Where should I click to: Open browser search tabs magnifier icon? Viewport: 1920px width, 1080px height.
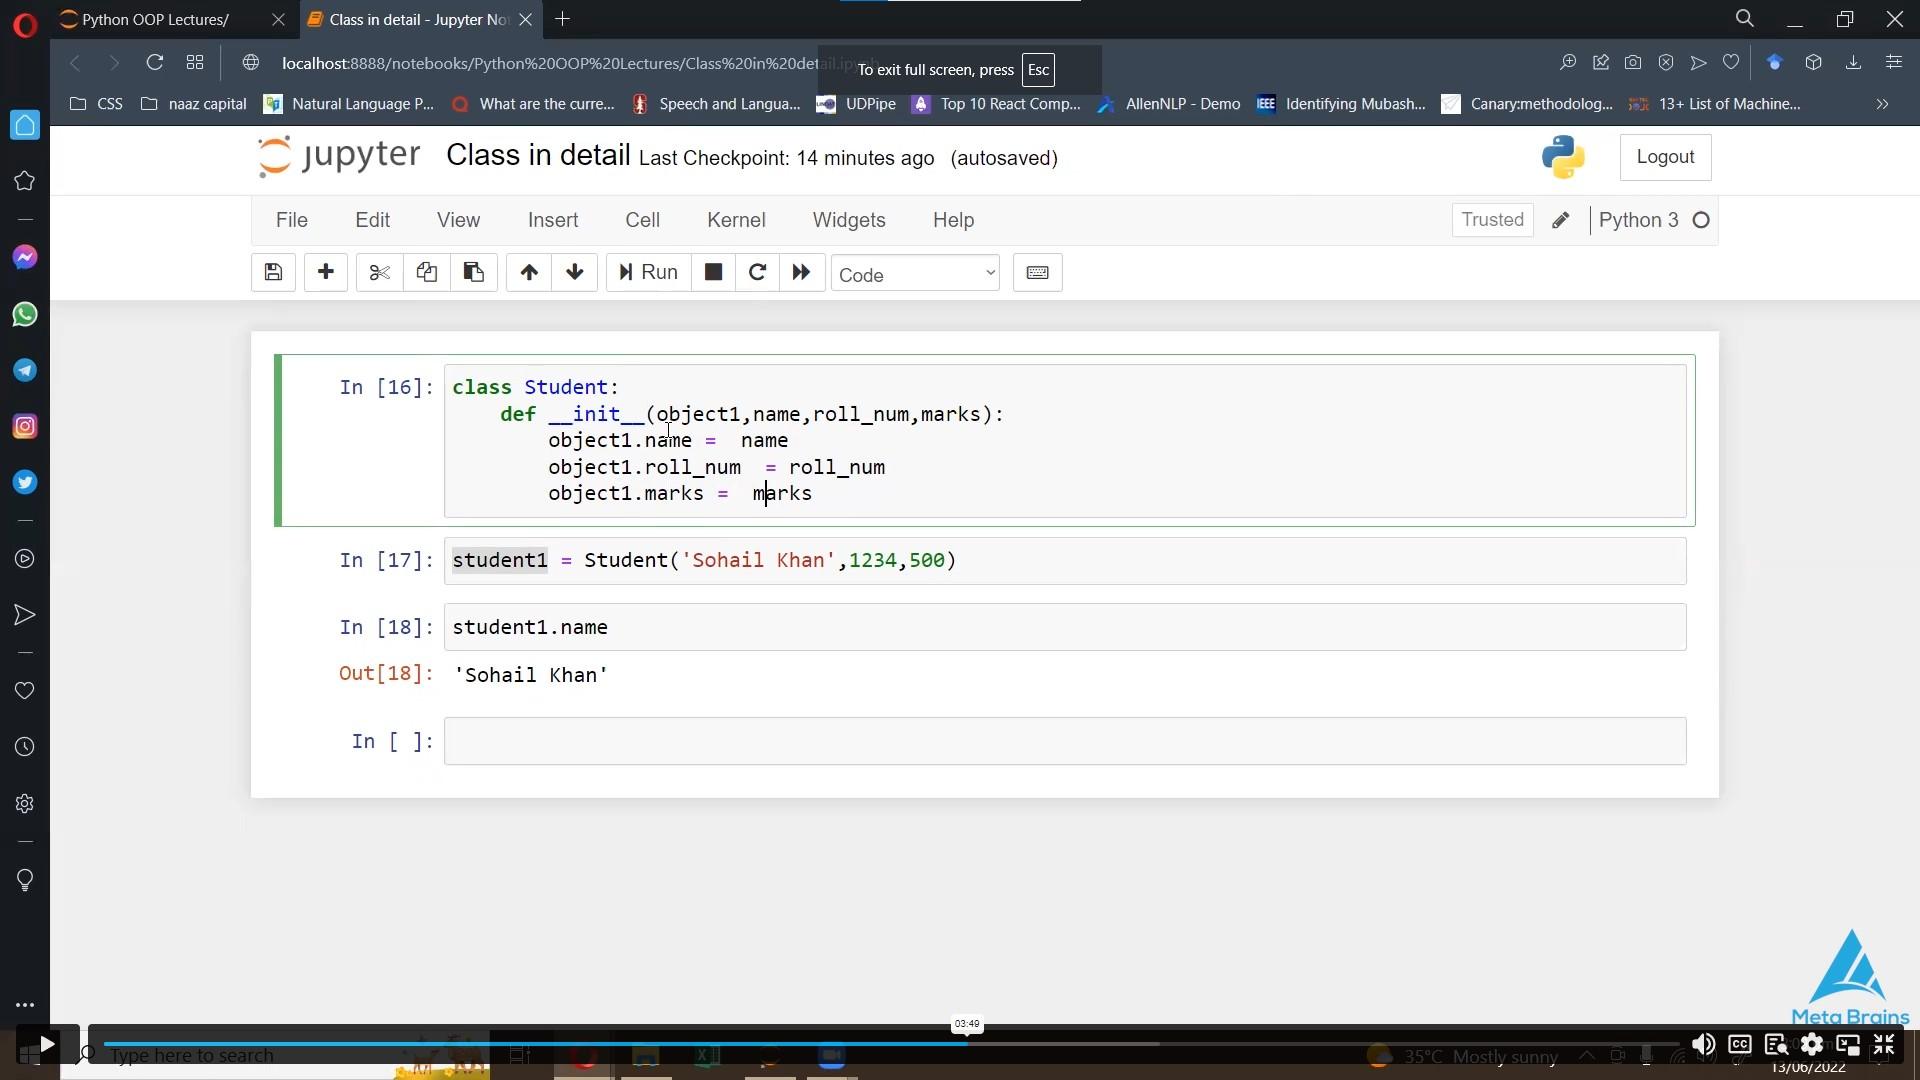point(1745,19)
